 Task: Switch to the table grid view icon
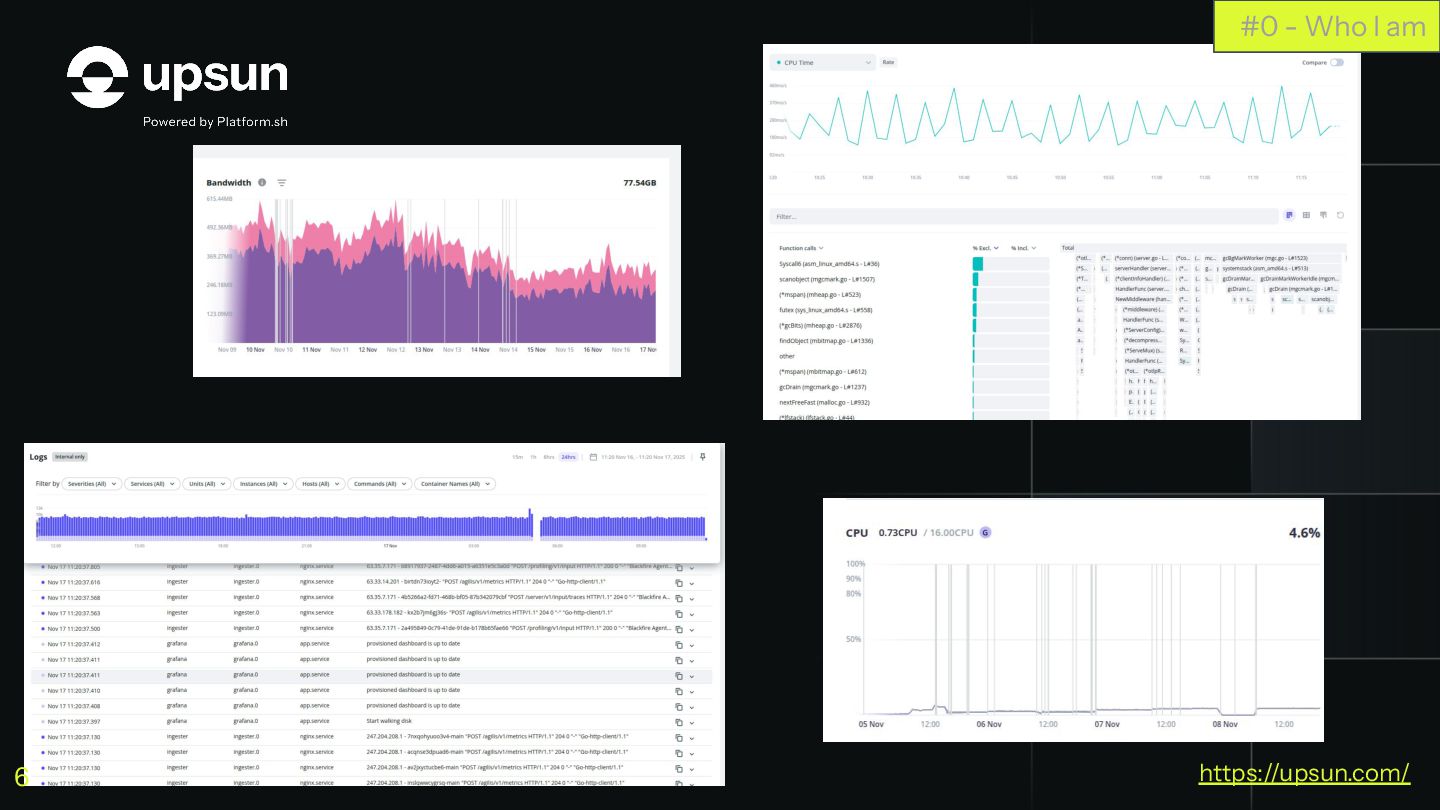[1307, 215]
